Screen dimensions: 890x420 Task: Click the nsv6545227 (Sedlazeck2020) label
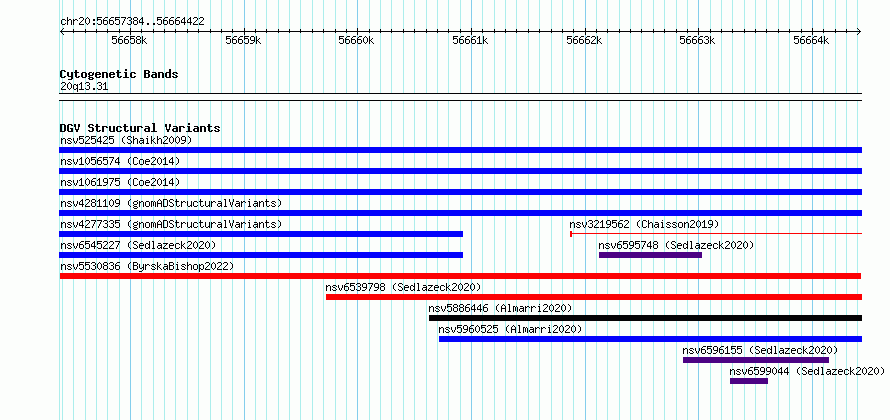(x=138, y=245)
